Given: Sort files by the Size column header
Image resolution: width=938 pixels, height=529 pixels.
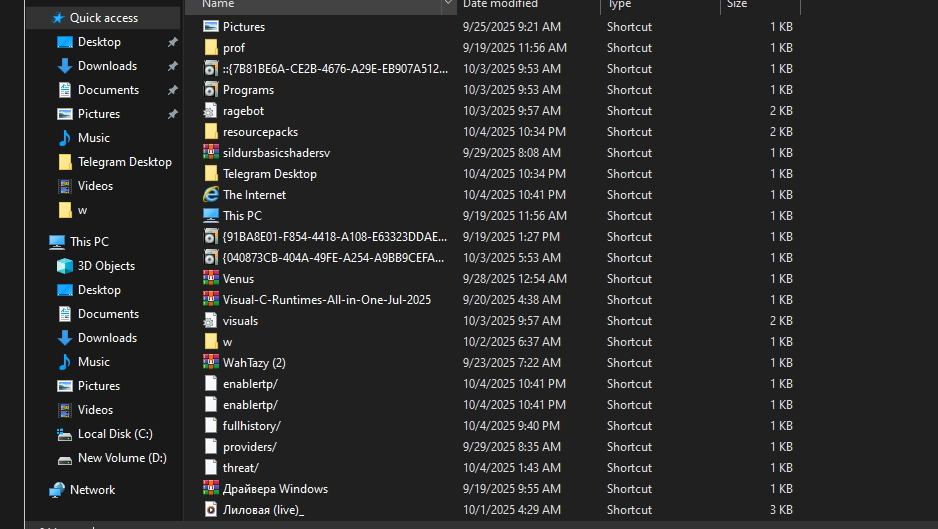Looking at the screenshot, I should (737, 4).
